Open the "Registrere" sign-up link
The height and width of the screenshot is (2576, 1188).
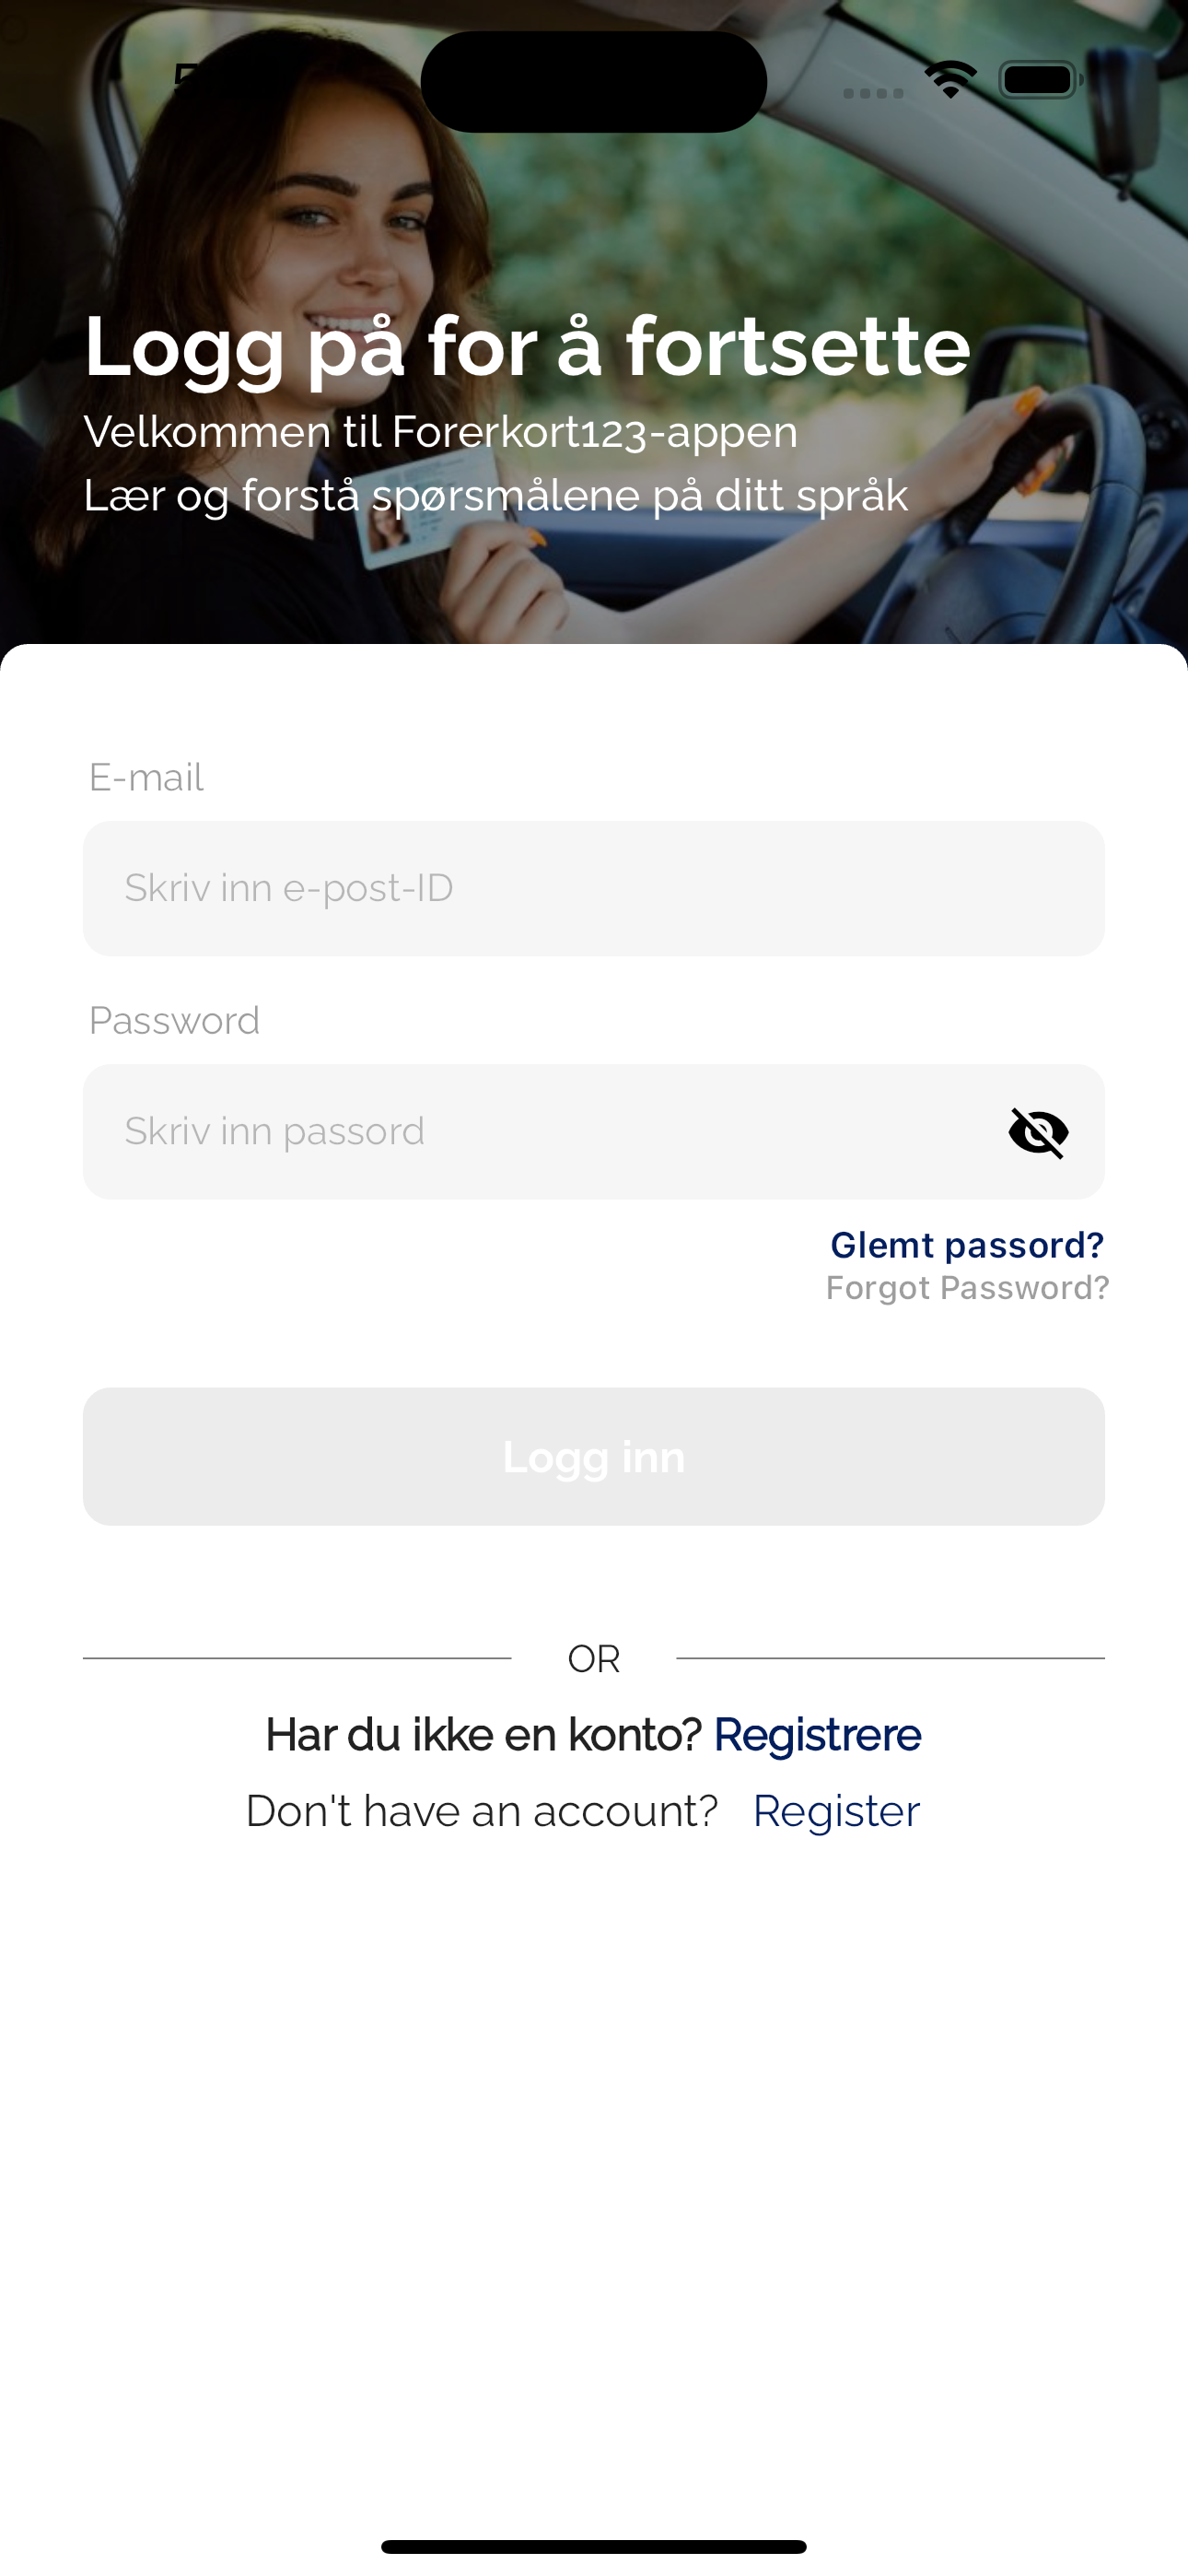tap(817, 1735)
